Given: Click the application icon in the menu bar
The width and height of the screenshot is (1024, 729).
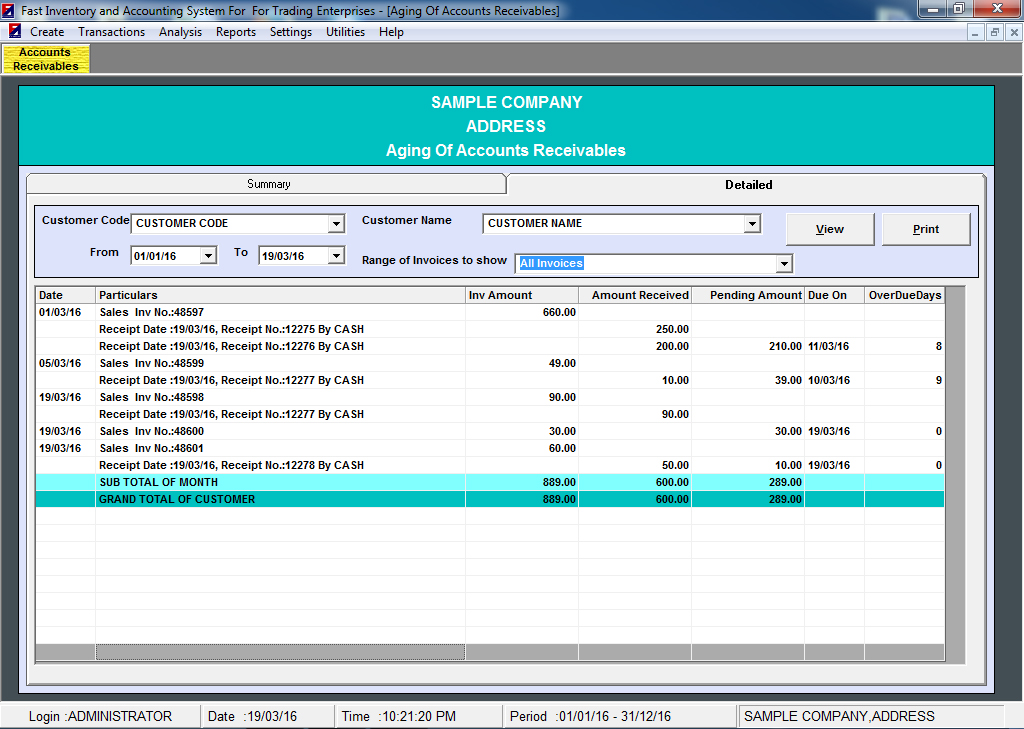Looking at the screenshot, I should pos(15,32).
